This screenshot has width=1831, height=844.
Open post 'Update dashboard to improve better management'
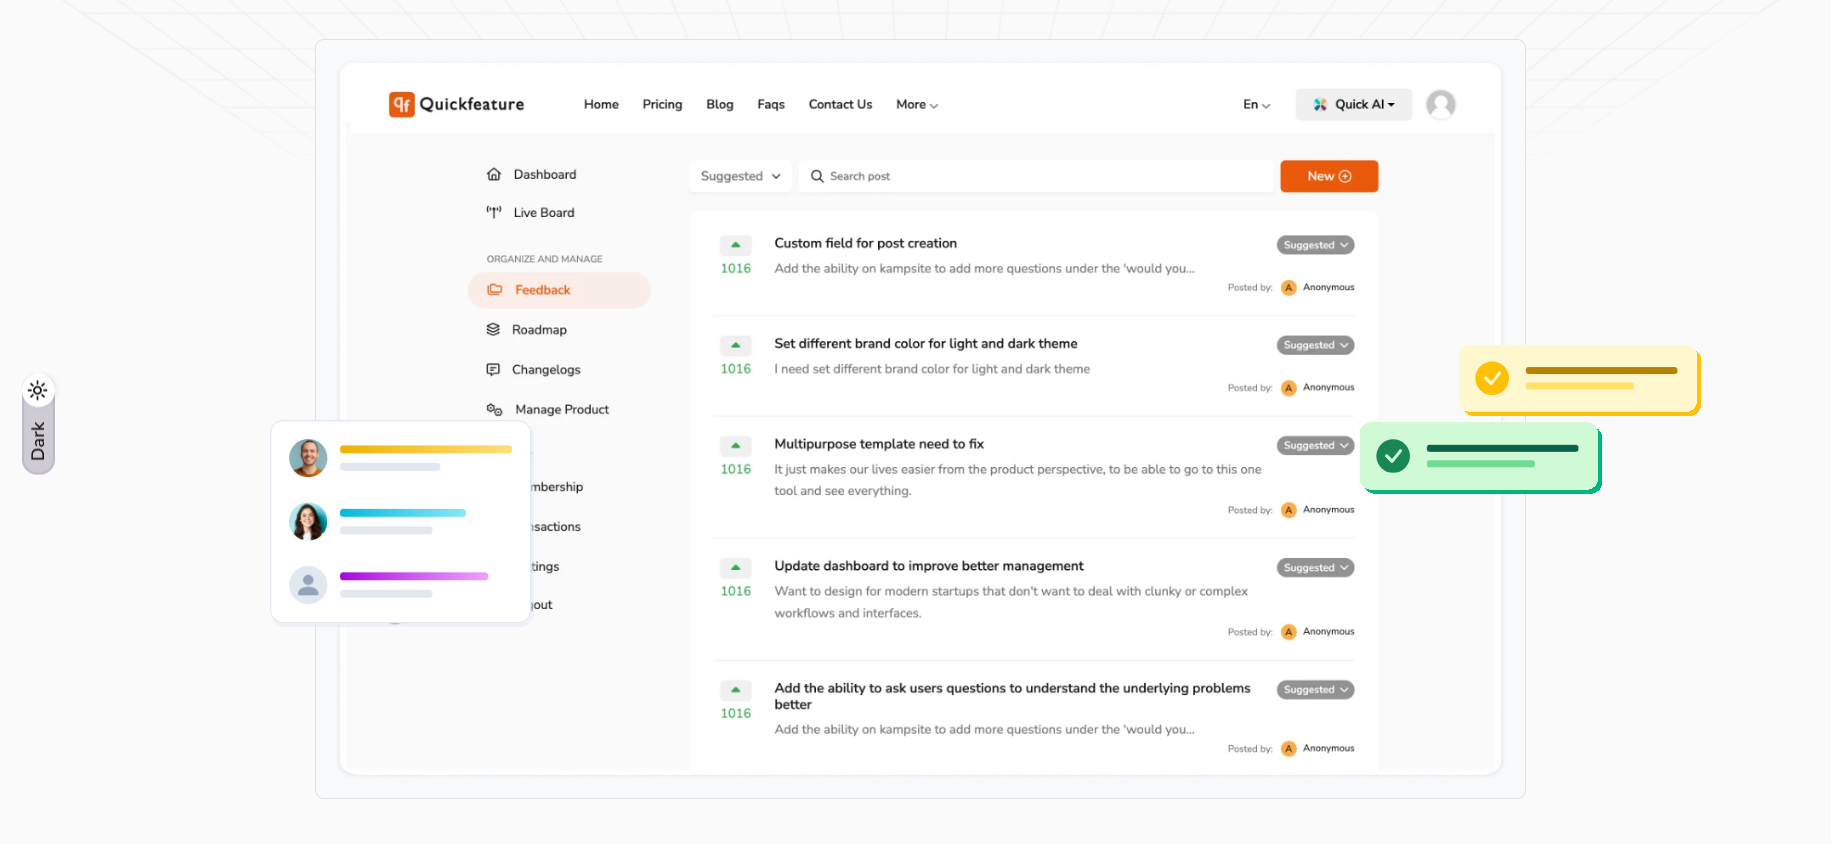pyautogui.click(x=929, y=566)
